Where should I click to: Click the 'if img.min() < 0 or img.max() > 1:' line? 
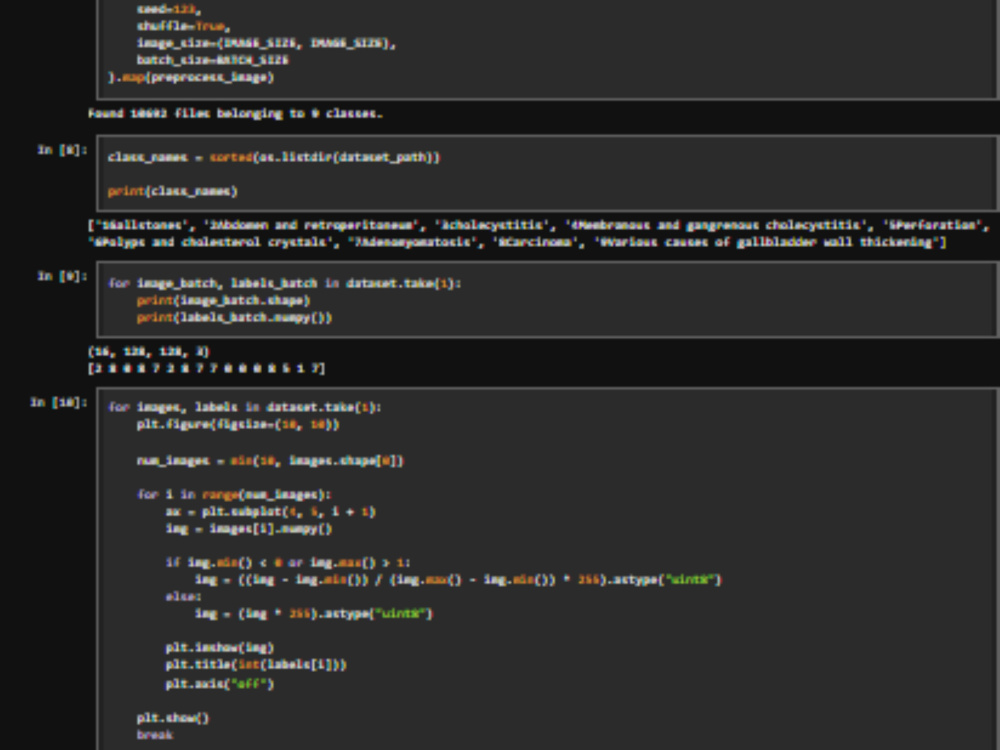pyautogui.click(x=288, y=562)
